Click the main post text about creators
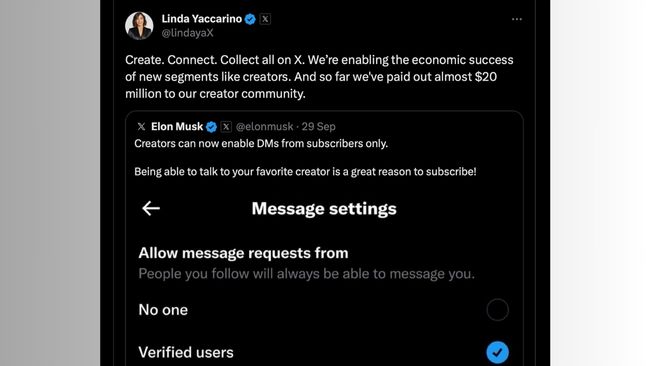This screenshot has height=366, width=650. click(x=319, y=77)
